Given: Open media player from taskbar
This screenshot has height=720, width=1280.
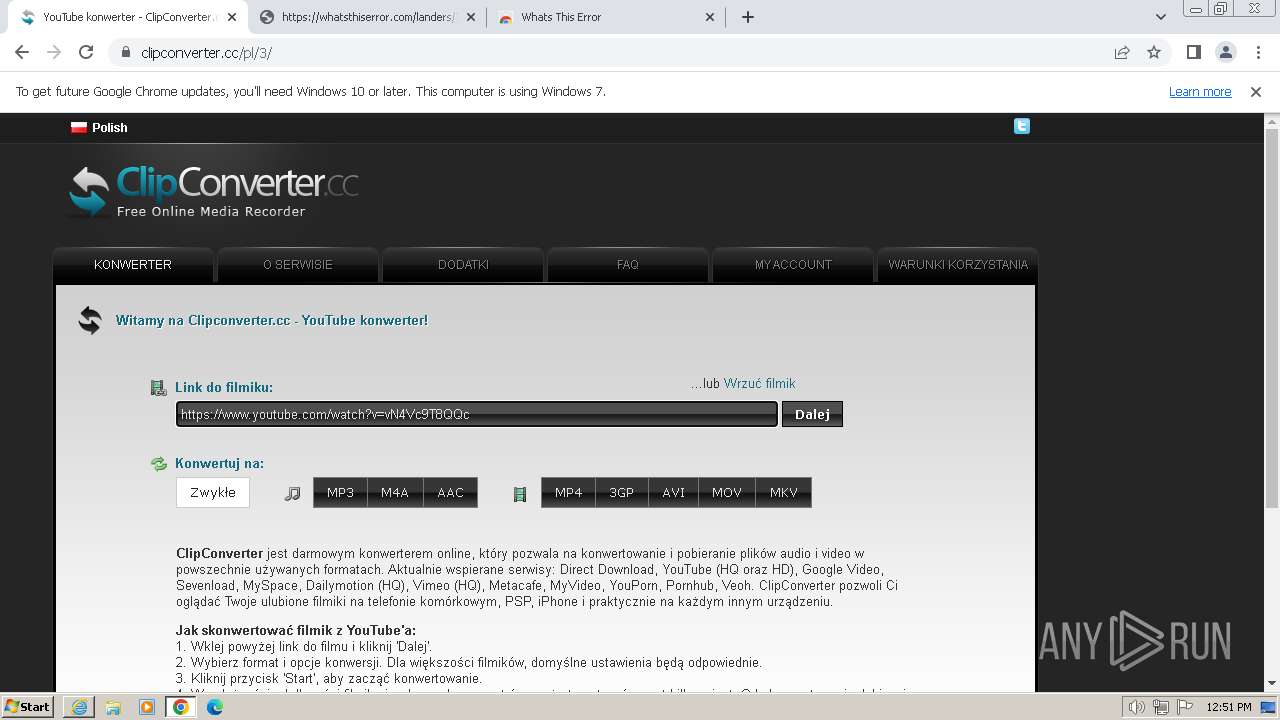Looking at the screenshot, I should (147, 707).
